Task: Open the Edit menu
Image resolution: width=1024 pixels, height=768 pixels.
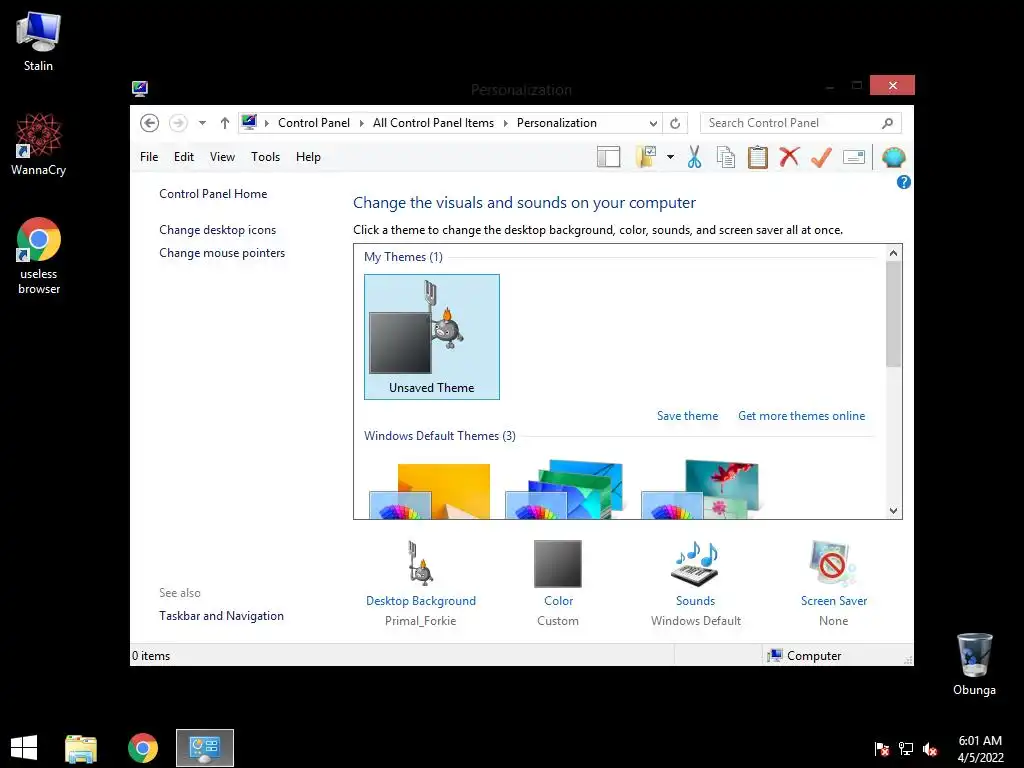Action: 184,157
